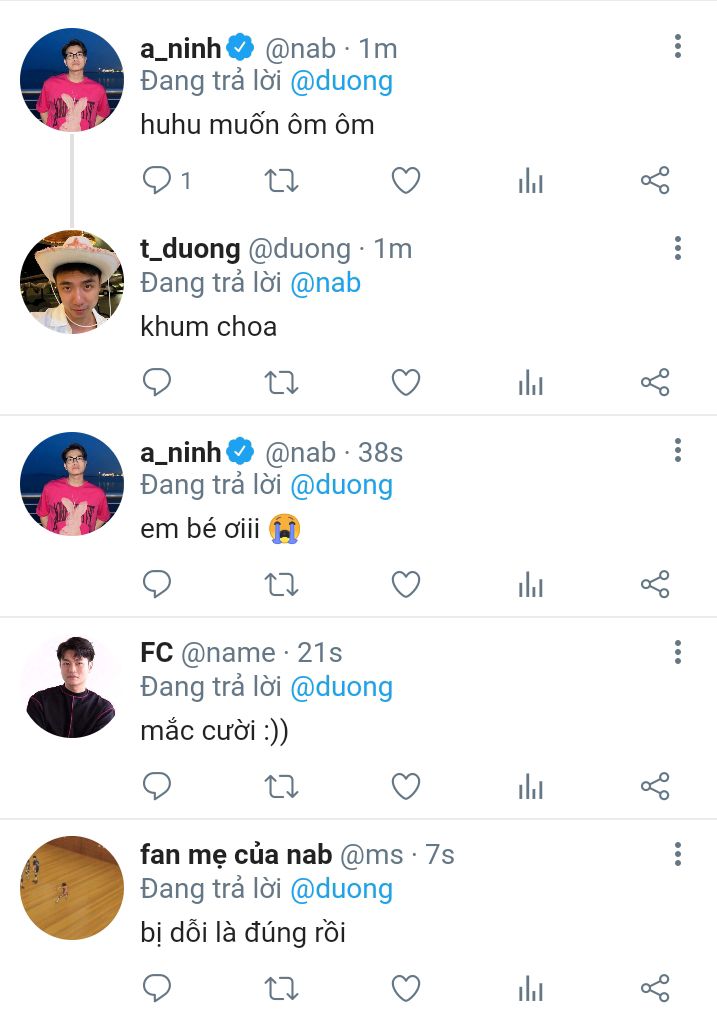This screenshot has width=717, height=1020.
Task: Share the "bị dỗi là đúng rồi" tweet
Action: 655,988
